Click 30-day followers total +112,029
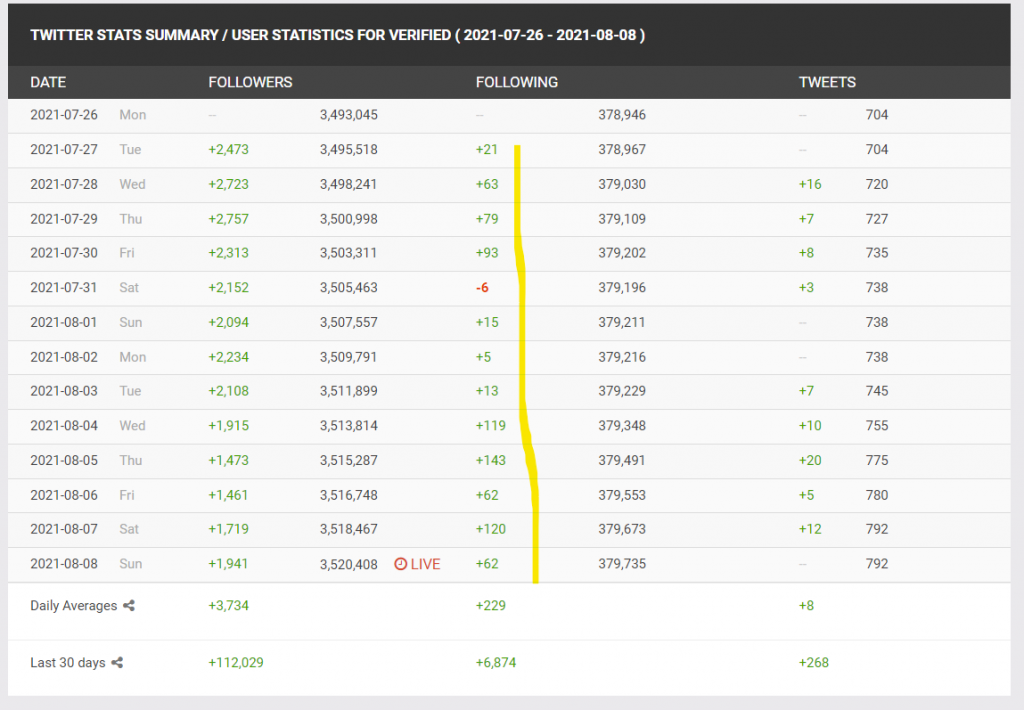The image size is (1024, 710). click(236, 662)
